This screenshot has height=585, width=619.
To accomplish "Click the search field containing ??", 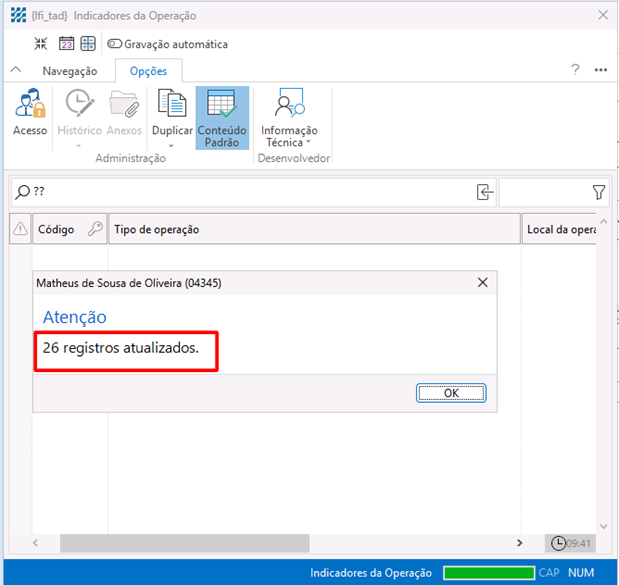I will 250,192.
